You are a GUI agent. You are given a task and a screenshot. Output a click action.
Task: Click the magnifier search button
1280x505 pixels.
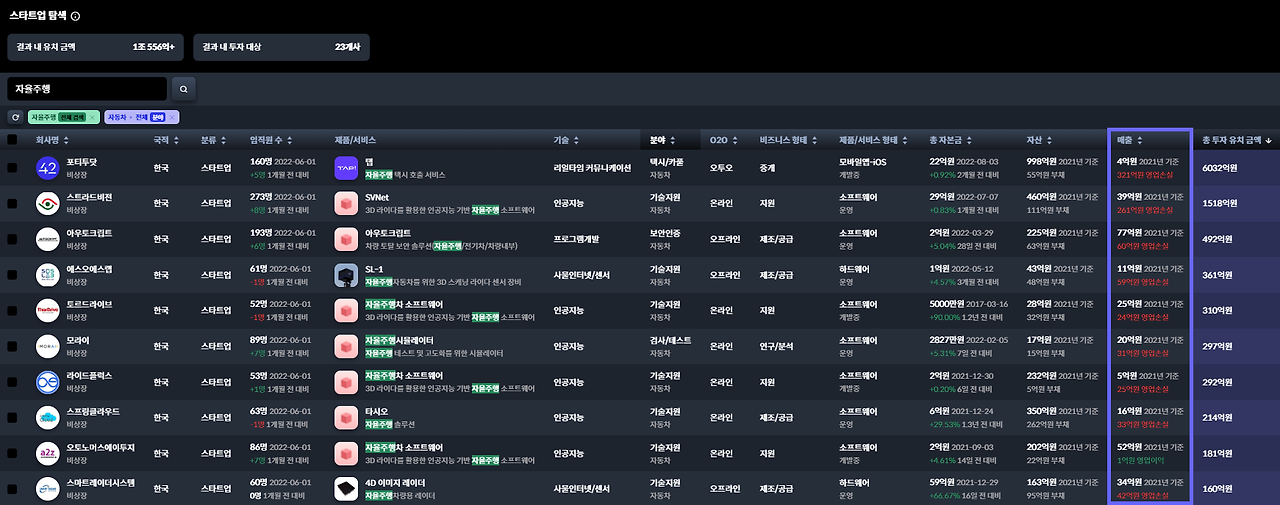(183, 89)
